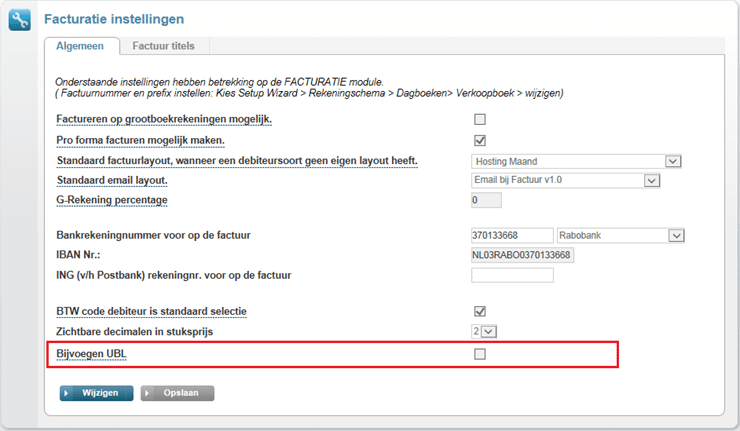This screenshot has width=740, height=431.
Task: Tick the Bijvoegen UBL checkbox
Action: (x=479, y=354)
